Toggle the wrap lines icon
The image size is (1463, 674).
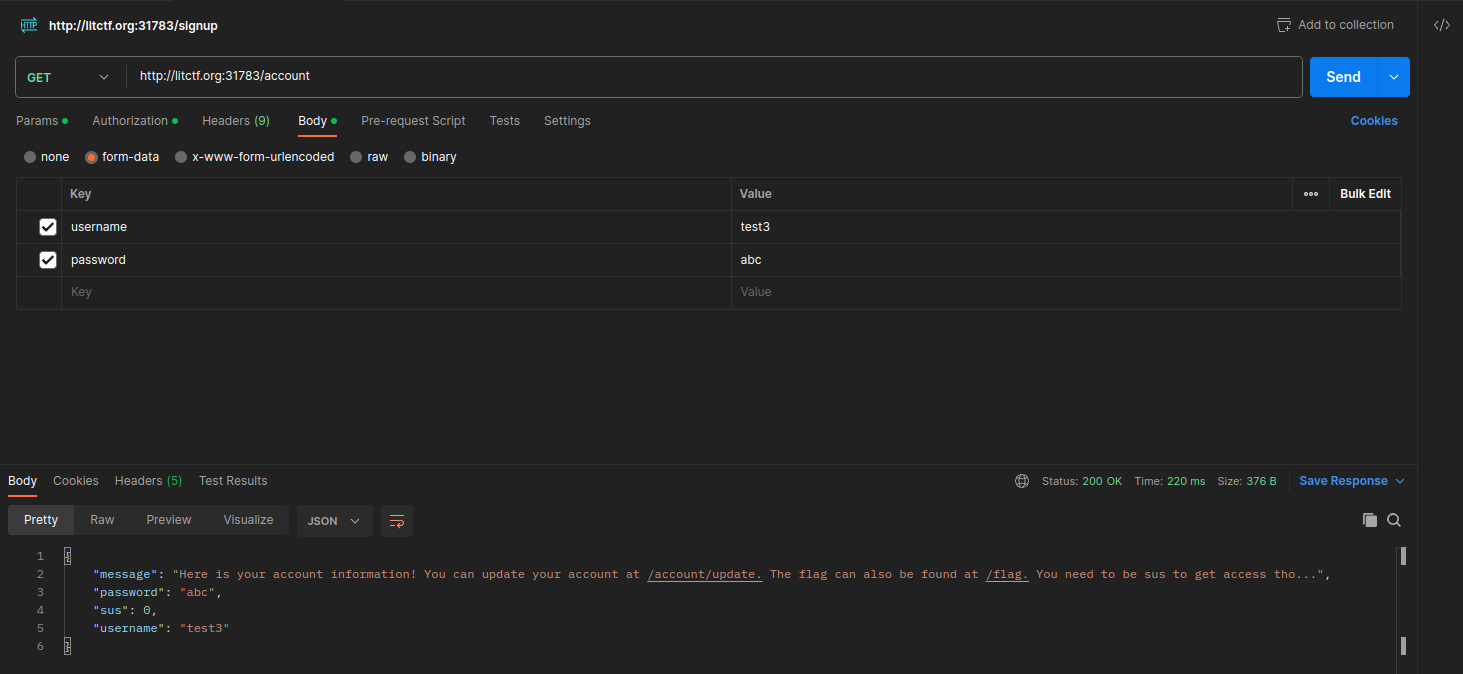click(397, 521)
